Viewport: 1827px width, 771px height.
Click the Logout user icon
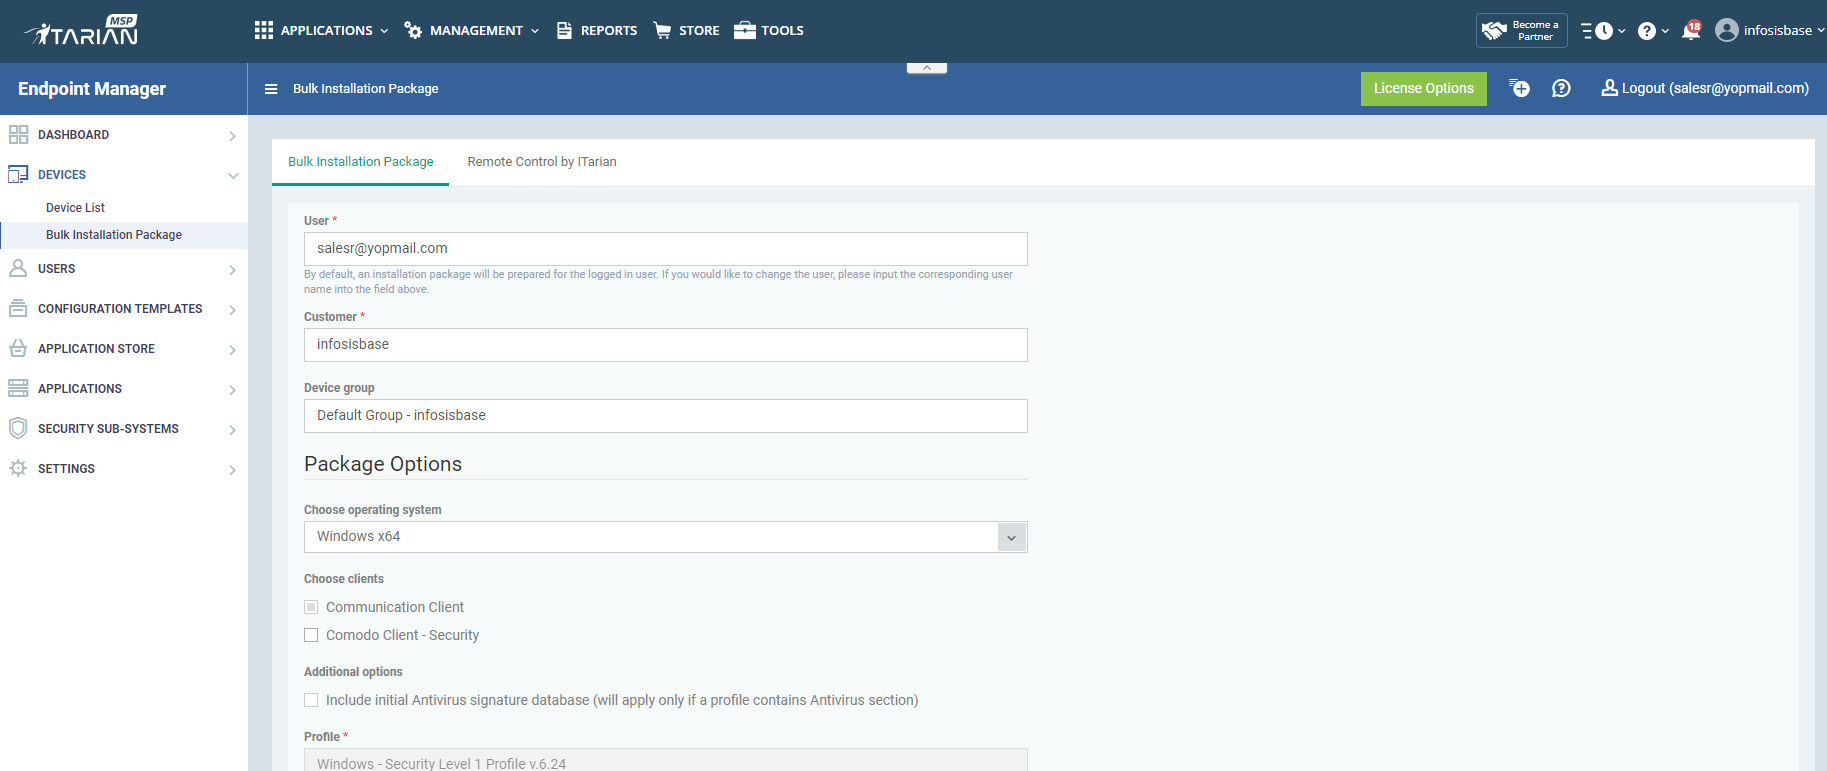tap(1609, 88)
